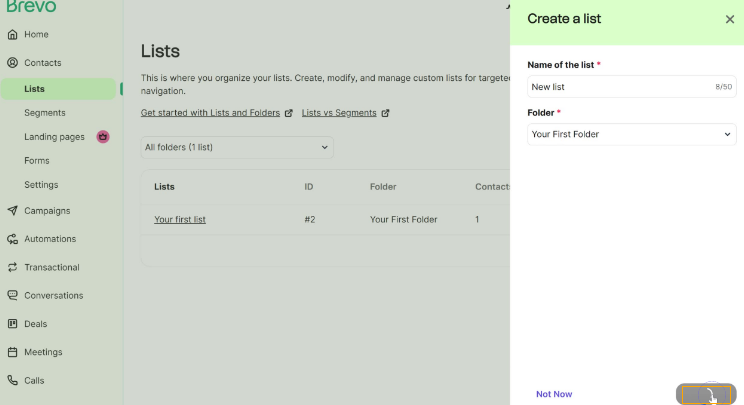Click the Calls phone icon
The image size is (744, 405).
[13, 381]
